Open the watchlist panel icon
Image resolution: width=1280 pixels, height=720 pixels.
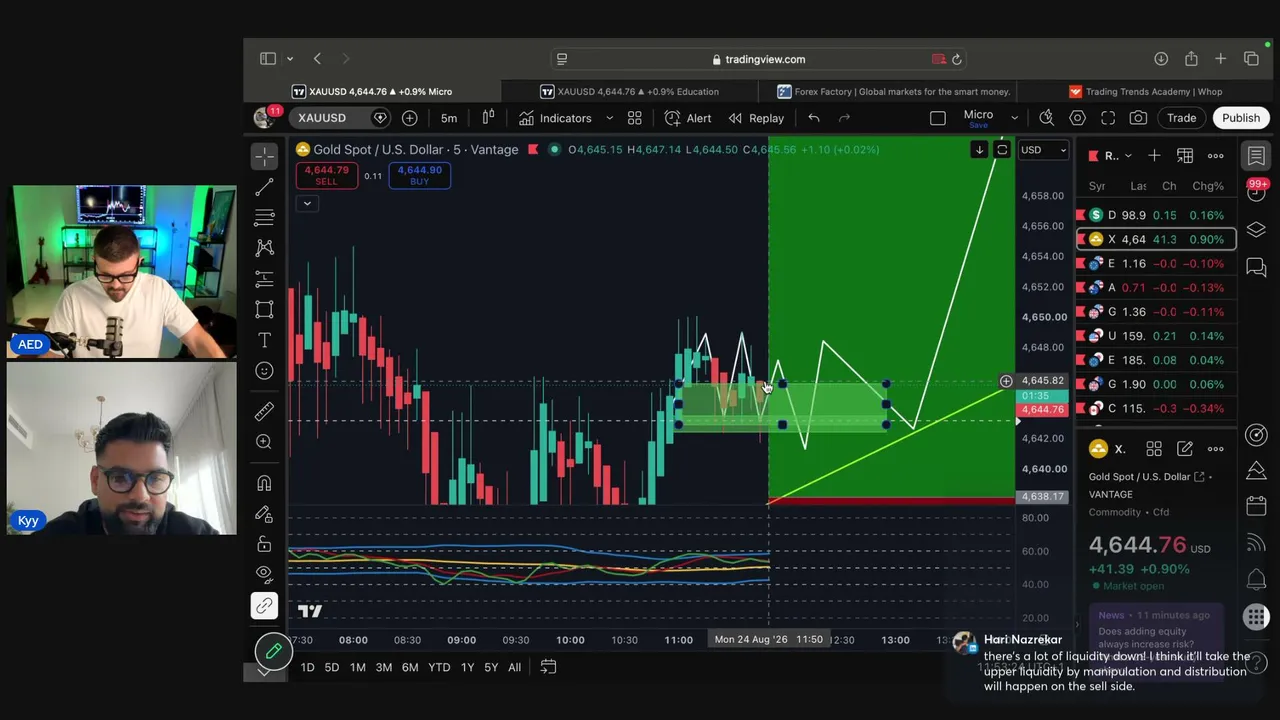tap(1256, 156)
